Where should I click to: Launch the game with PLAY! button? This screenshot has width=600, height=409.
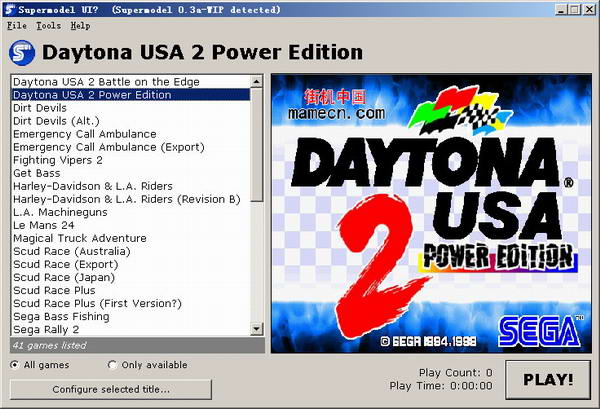click(548, 380)
